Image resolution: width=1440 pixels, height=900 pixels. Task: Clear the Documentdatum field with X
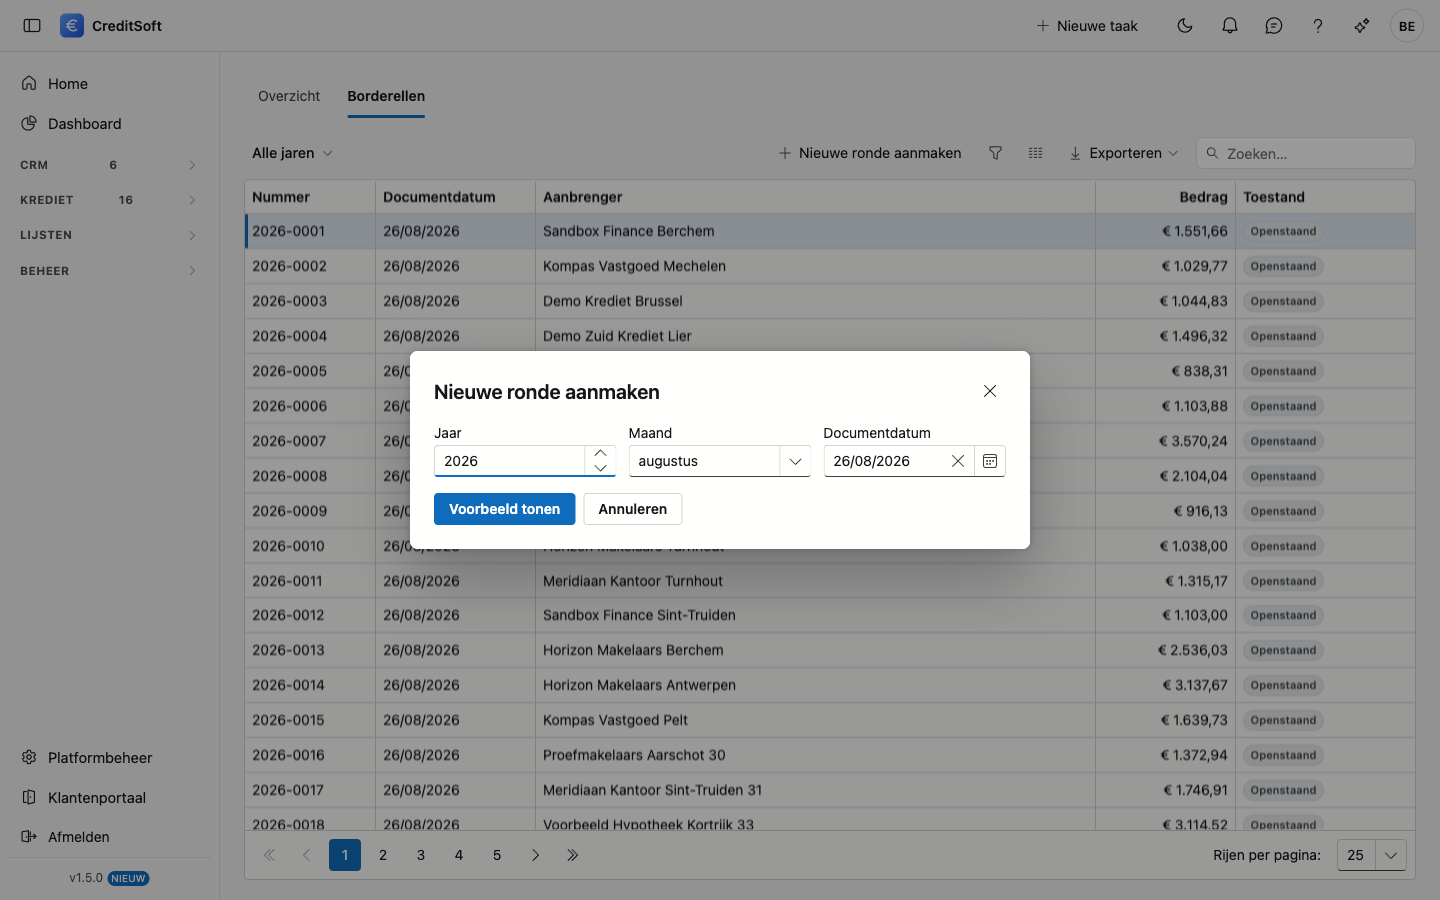(958, 461)
